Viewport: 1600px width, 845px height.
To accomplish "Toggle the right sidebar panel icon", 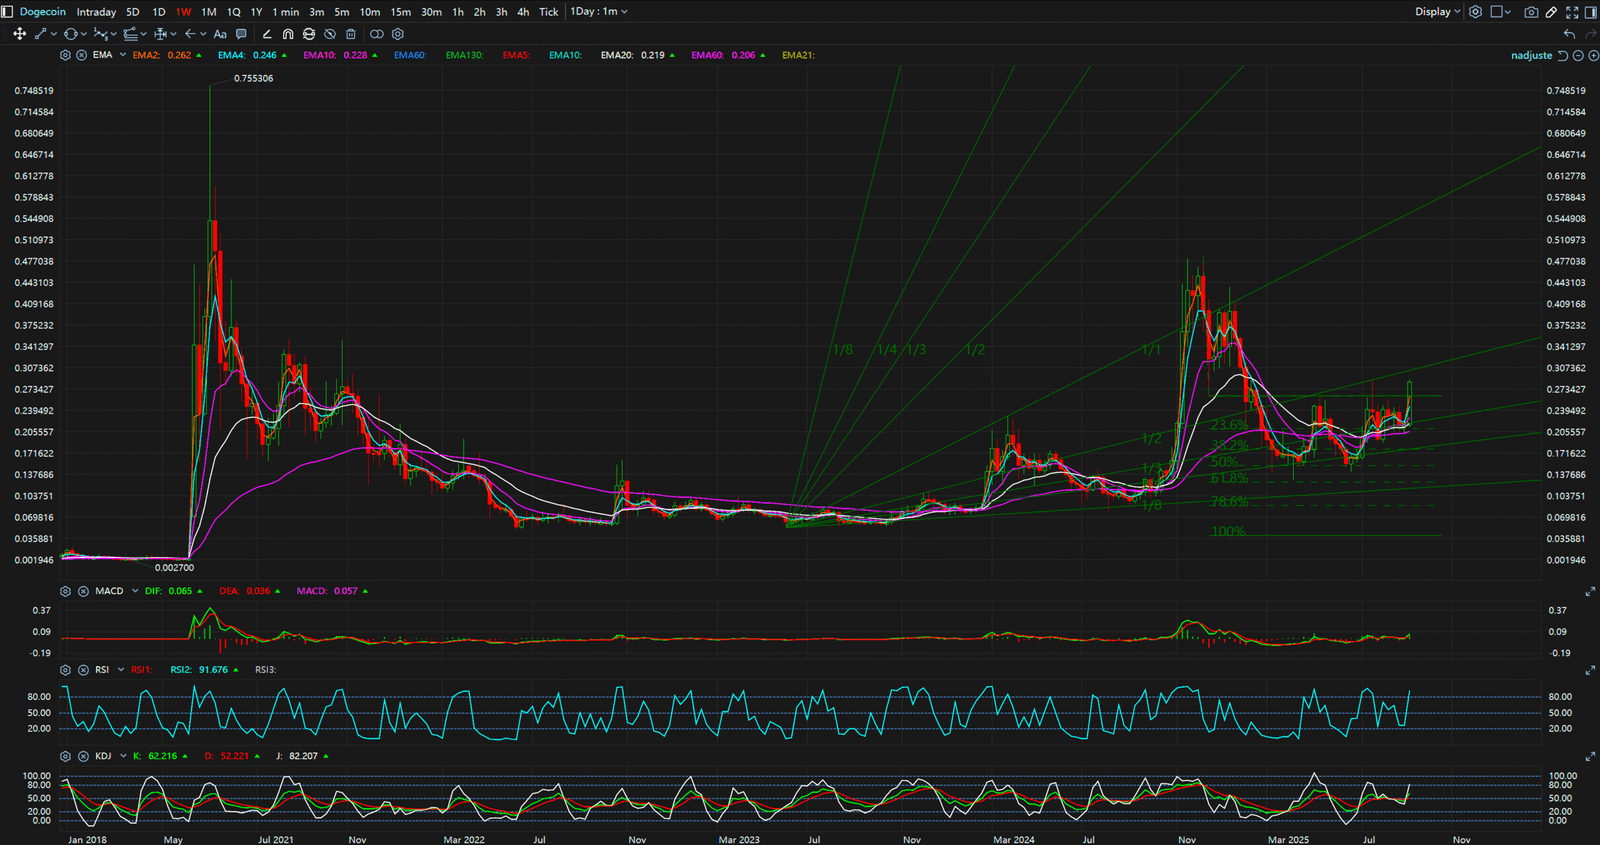I will tap(1591, 12).
